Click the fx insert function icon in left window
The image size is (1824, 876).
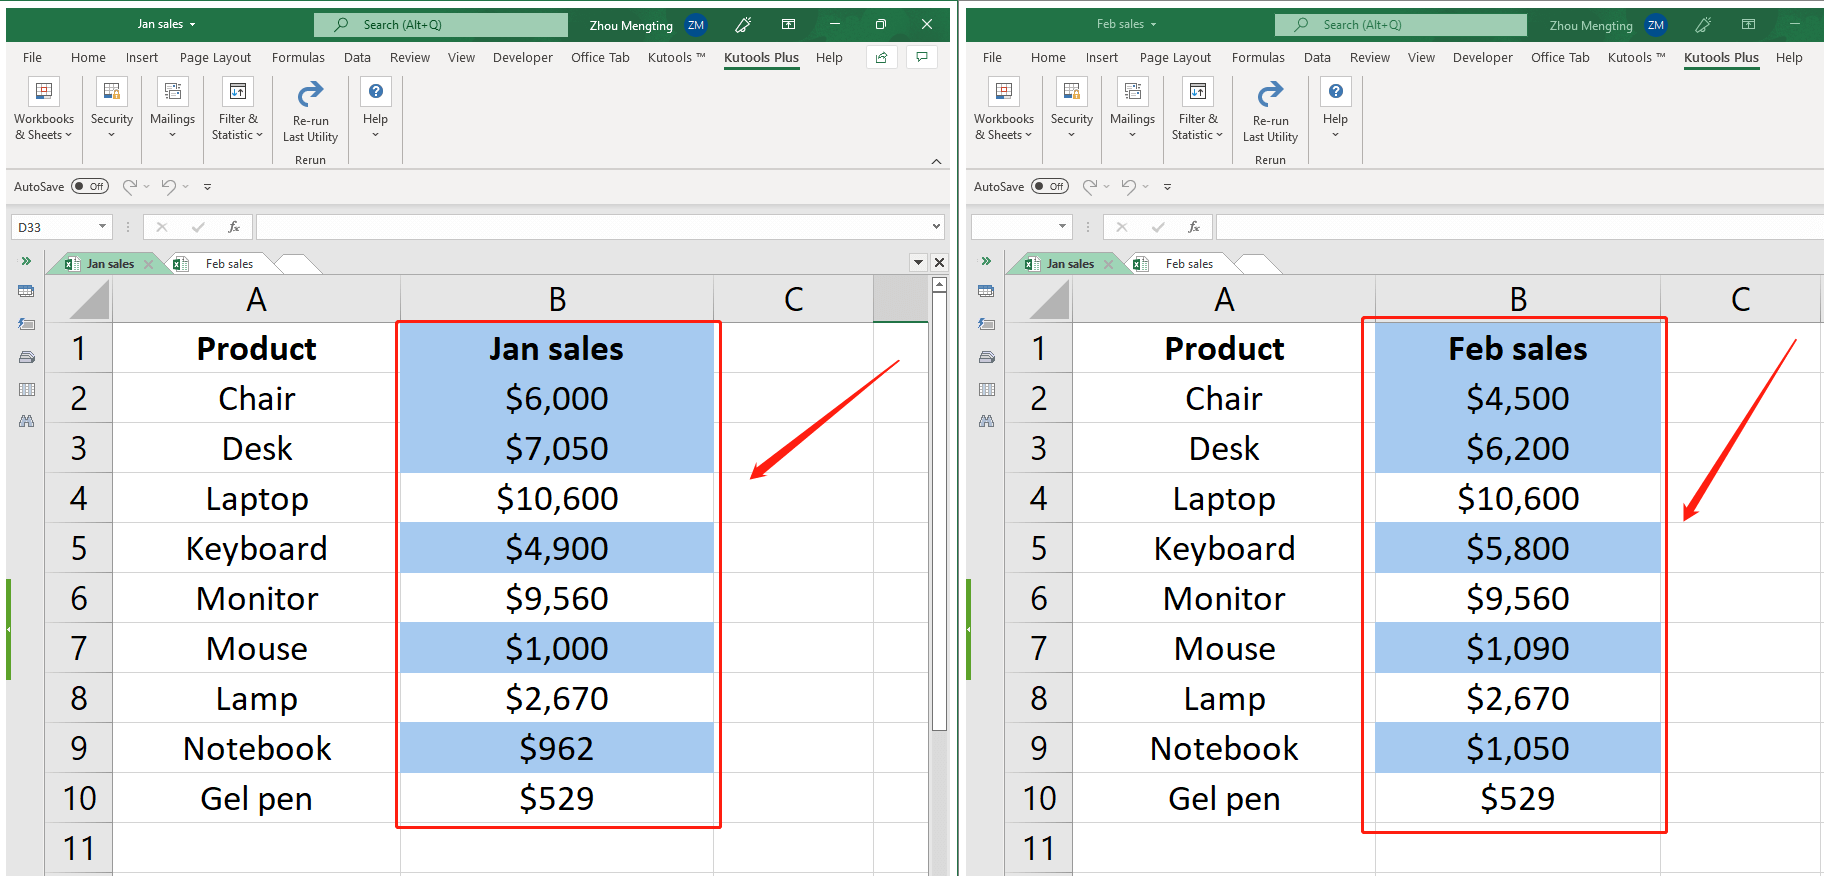pos(234,227)
